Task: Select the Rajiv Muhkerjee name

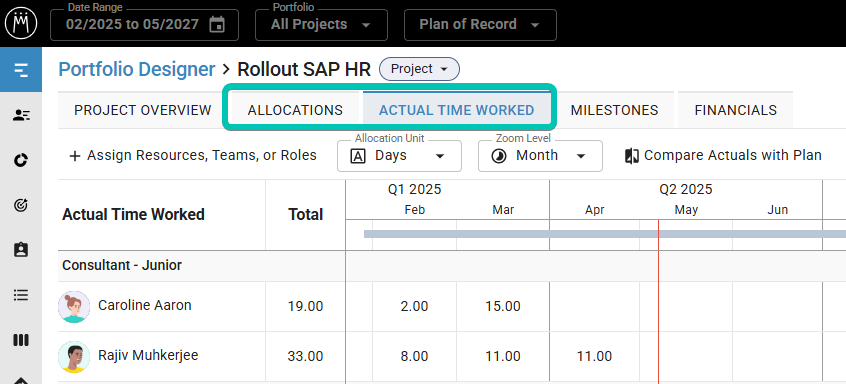Action: [x=148, y=355]
